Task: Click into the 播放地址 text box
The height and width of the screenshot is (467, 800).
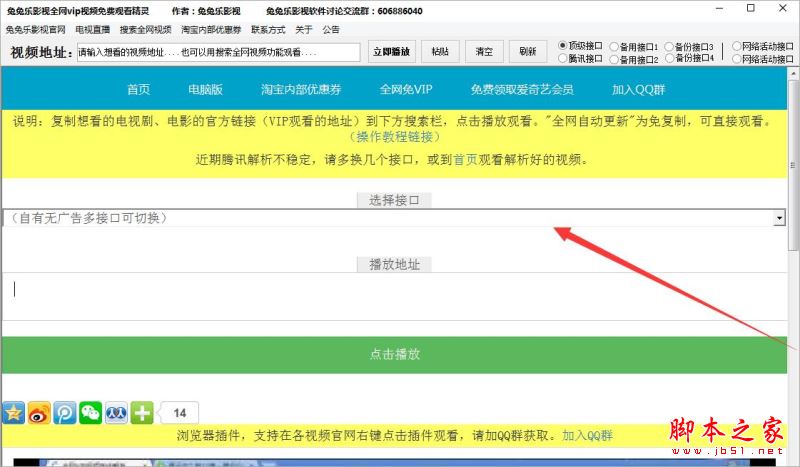Action: 394,296
